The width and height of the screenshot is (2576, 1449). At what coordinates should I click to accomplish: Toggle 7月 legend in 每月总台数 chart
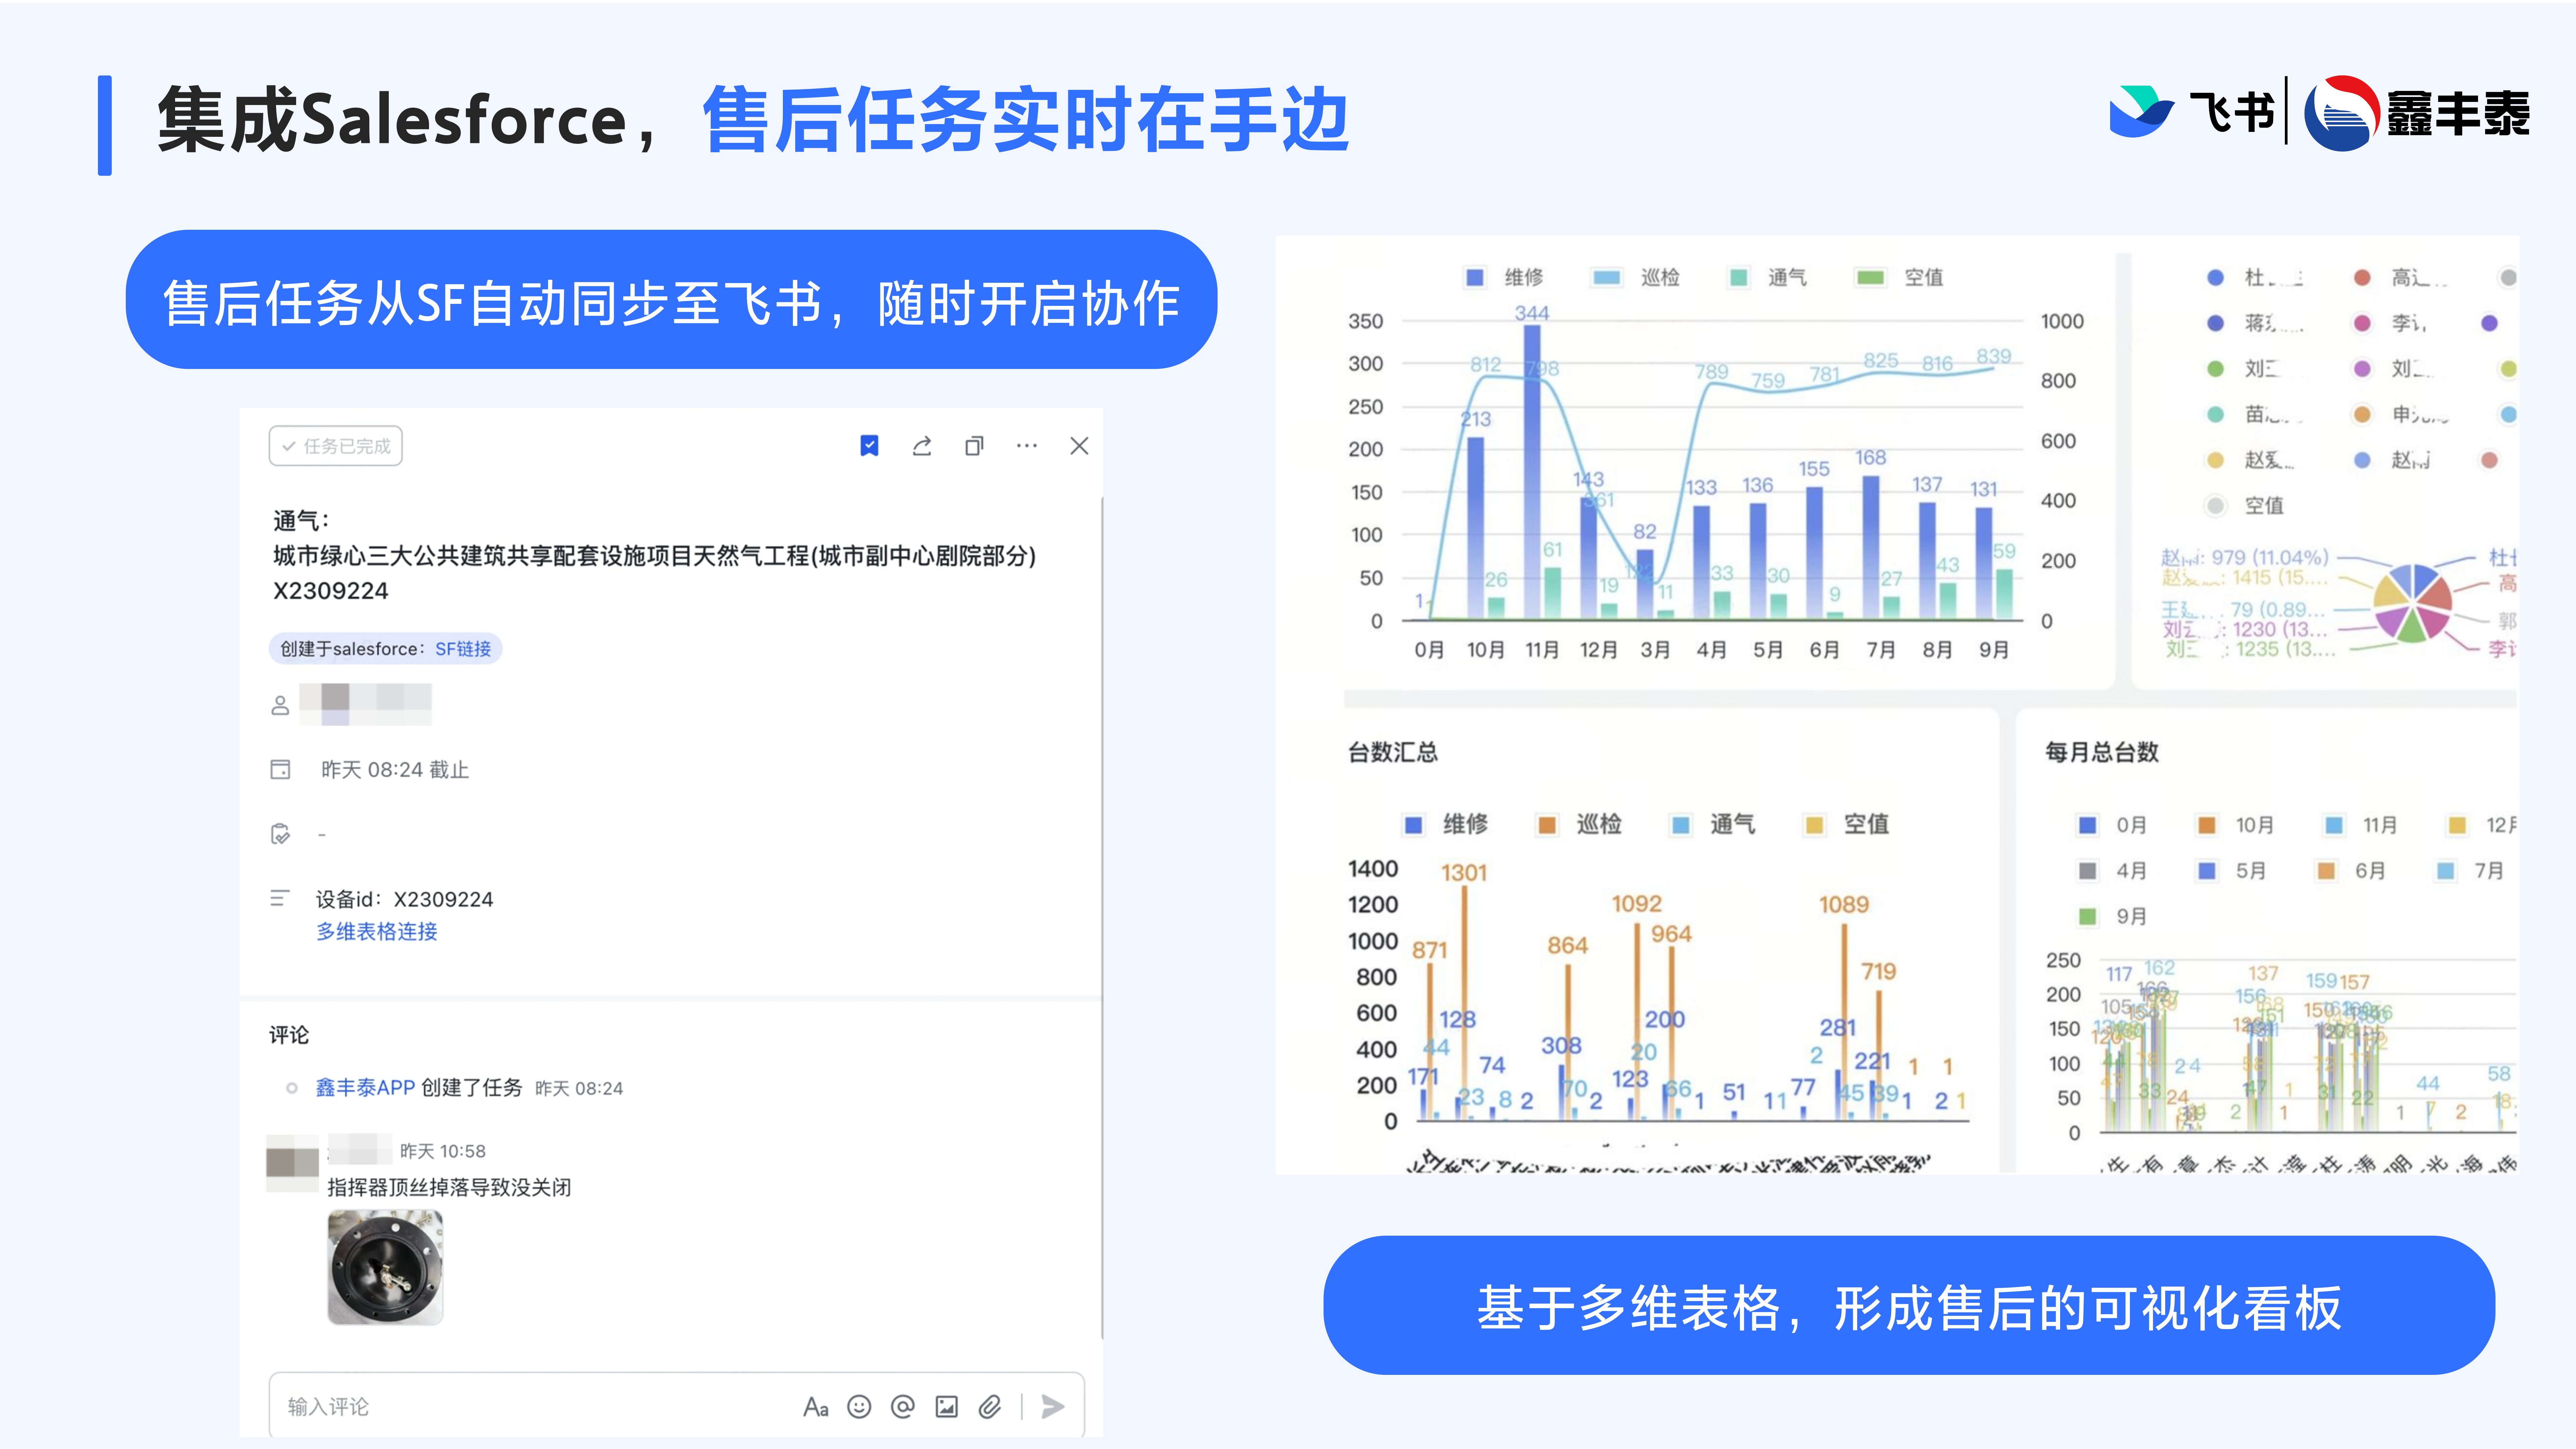tap(2470, 871)
